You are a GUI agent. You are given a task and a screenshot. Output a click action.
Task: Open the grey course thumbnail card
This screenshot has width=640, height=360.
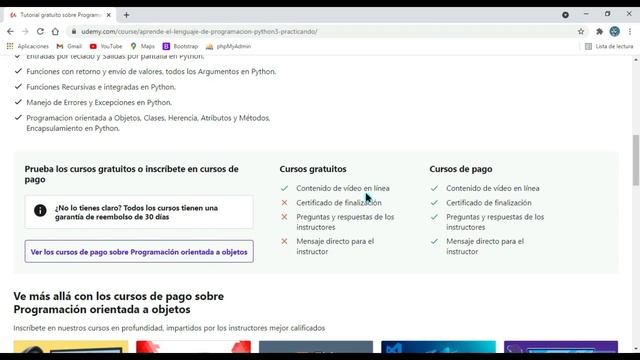(x=316, y=347)
